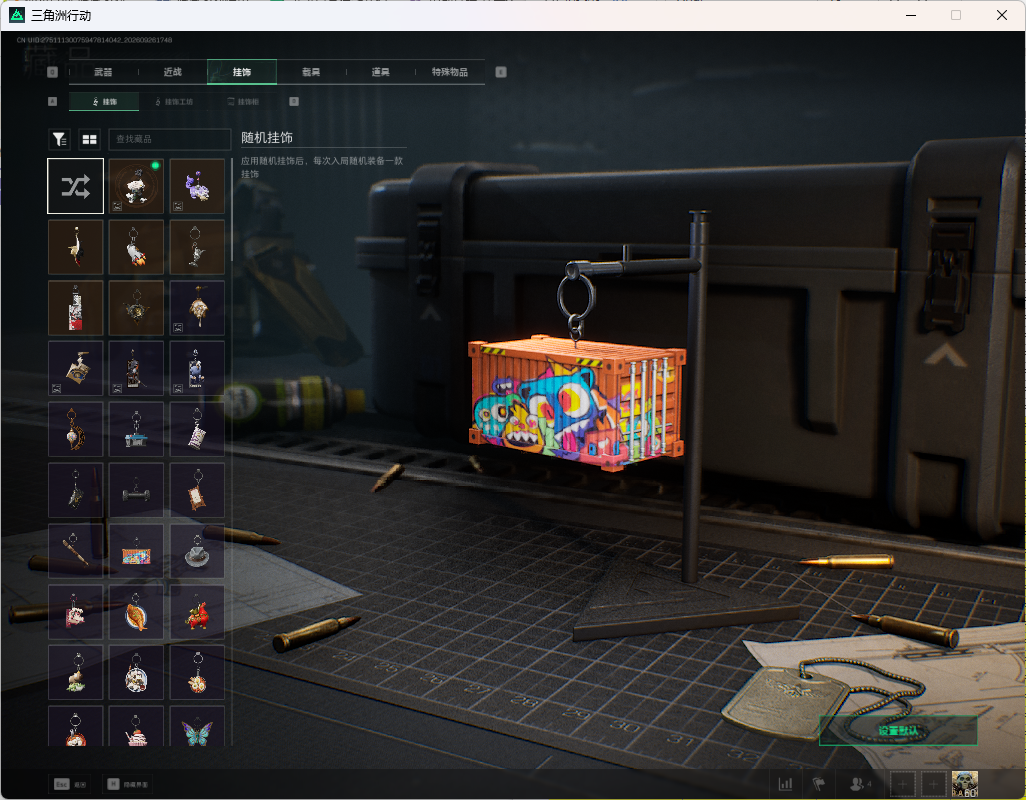Click the charm list scrollbar

click(232, 209)
